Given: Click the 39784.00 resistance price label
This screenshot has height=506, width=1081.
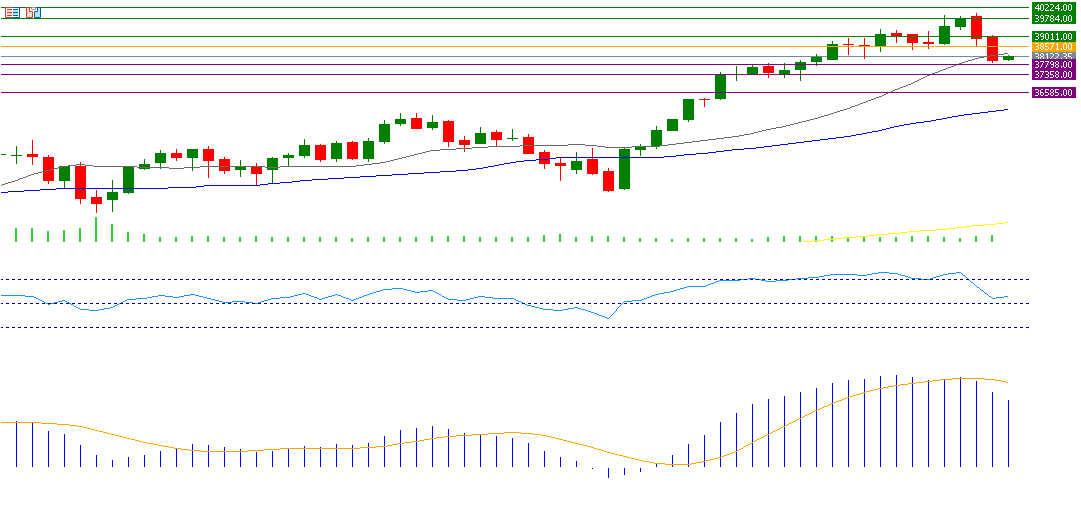Looking at the screenshot, I should pos(1053,18).
